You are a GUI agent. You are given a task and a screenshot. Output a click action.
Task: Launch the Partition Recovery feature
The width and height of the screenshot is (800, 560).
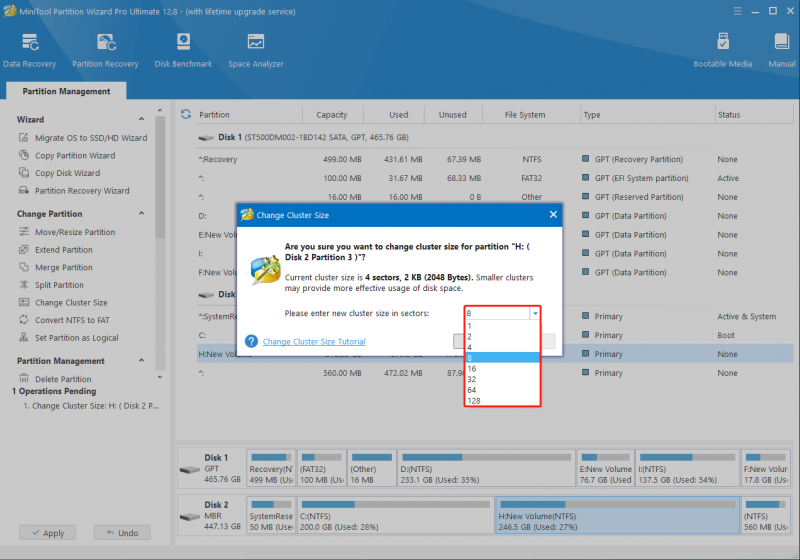105,50
